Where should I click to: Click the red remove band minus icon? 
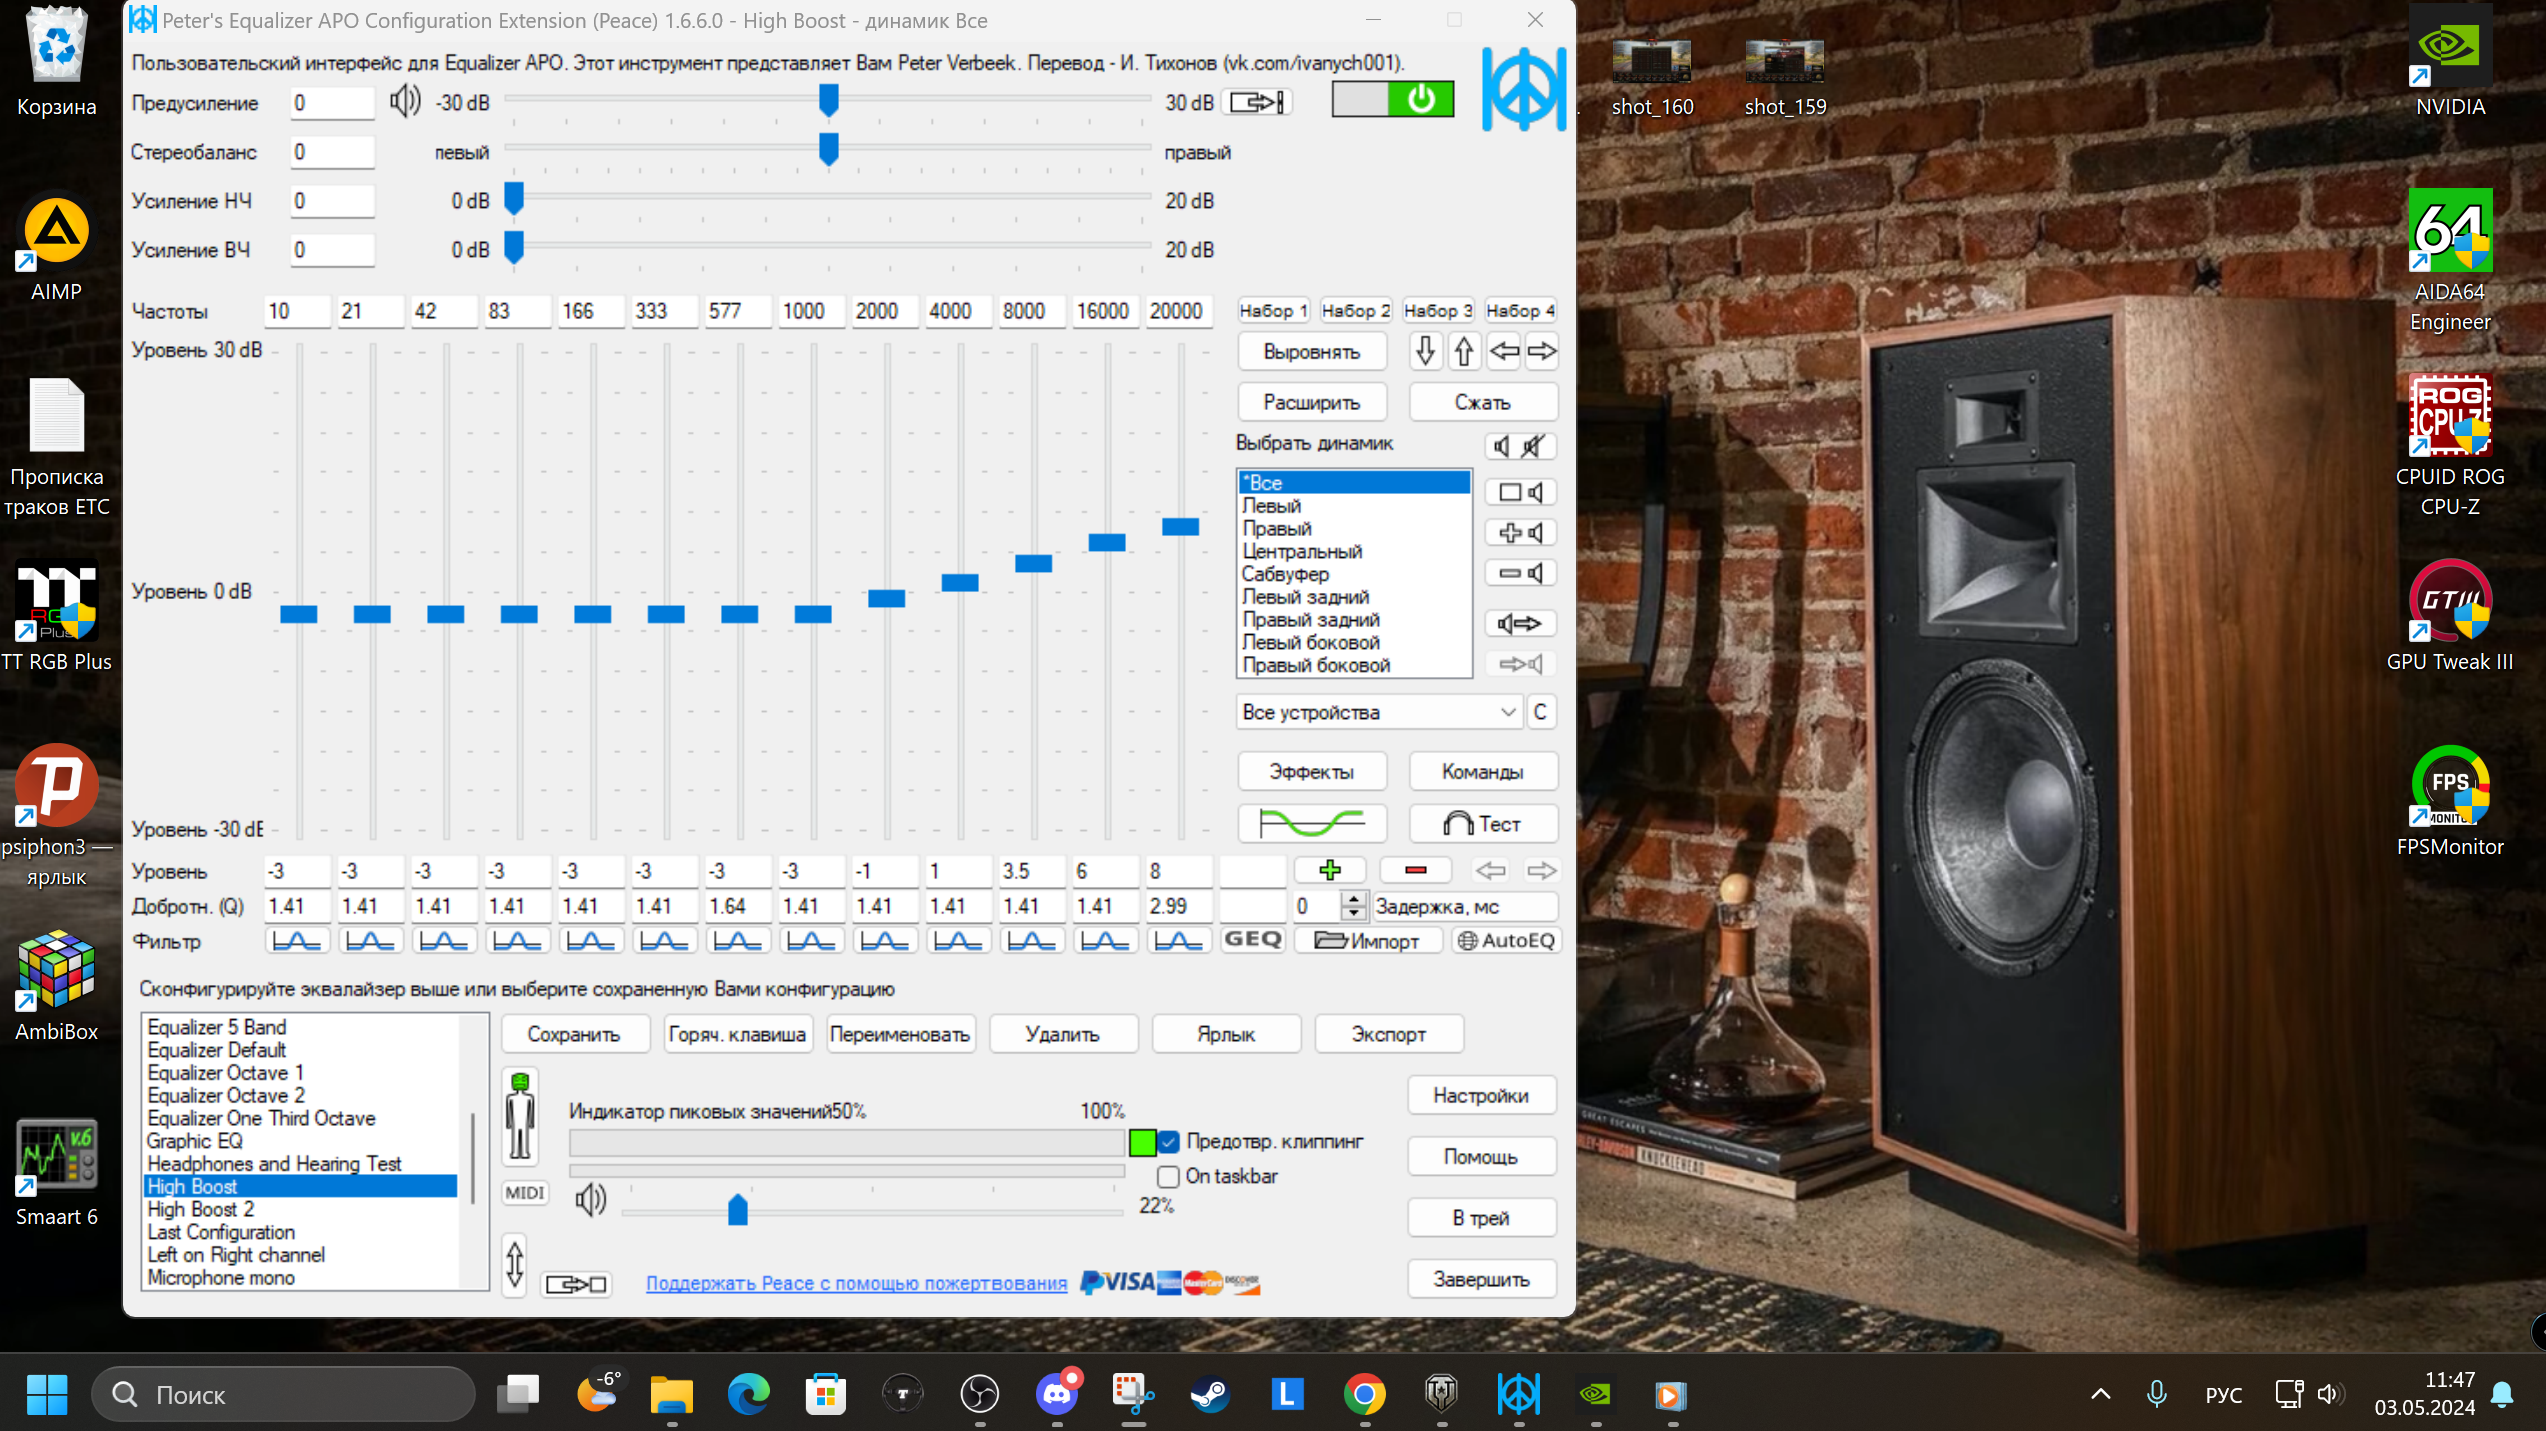pos(1415,870)
